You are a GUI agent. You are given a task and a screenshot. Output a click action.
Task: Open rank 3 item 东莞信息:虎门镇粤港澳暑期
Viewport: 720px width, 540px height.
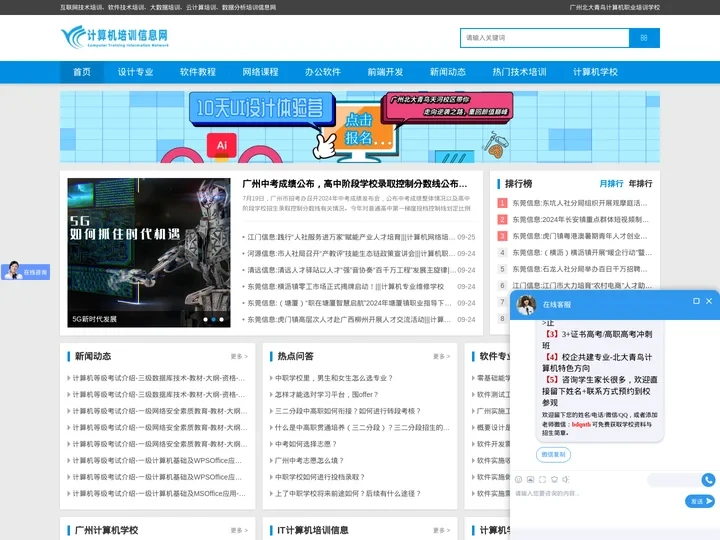(x=579, y=236)
